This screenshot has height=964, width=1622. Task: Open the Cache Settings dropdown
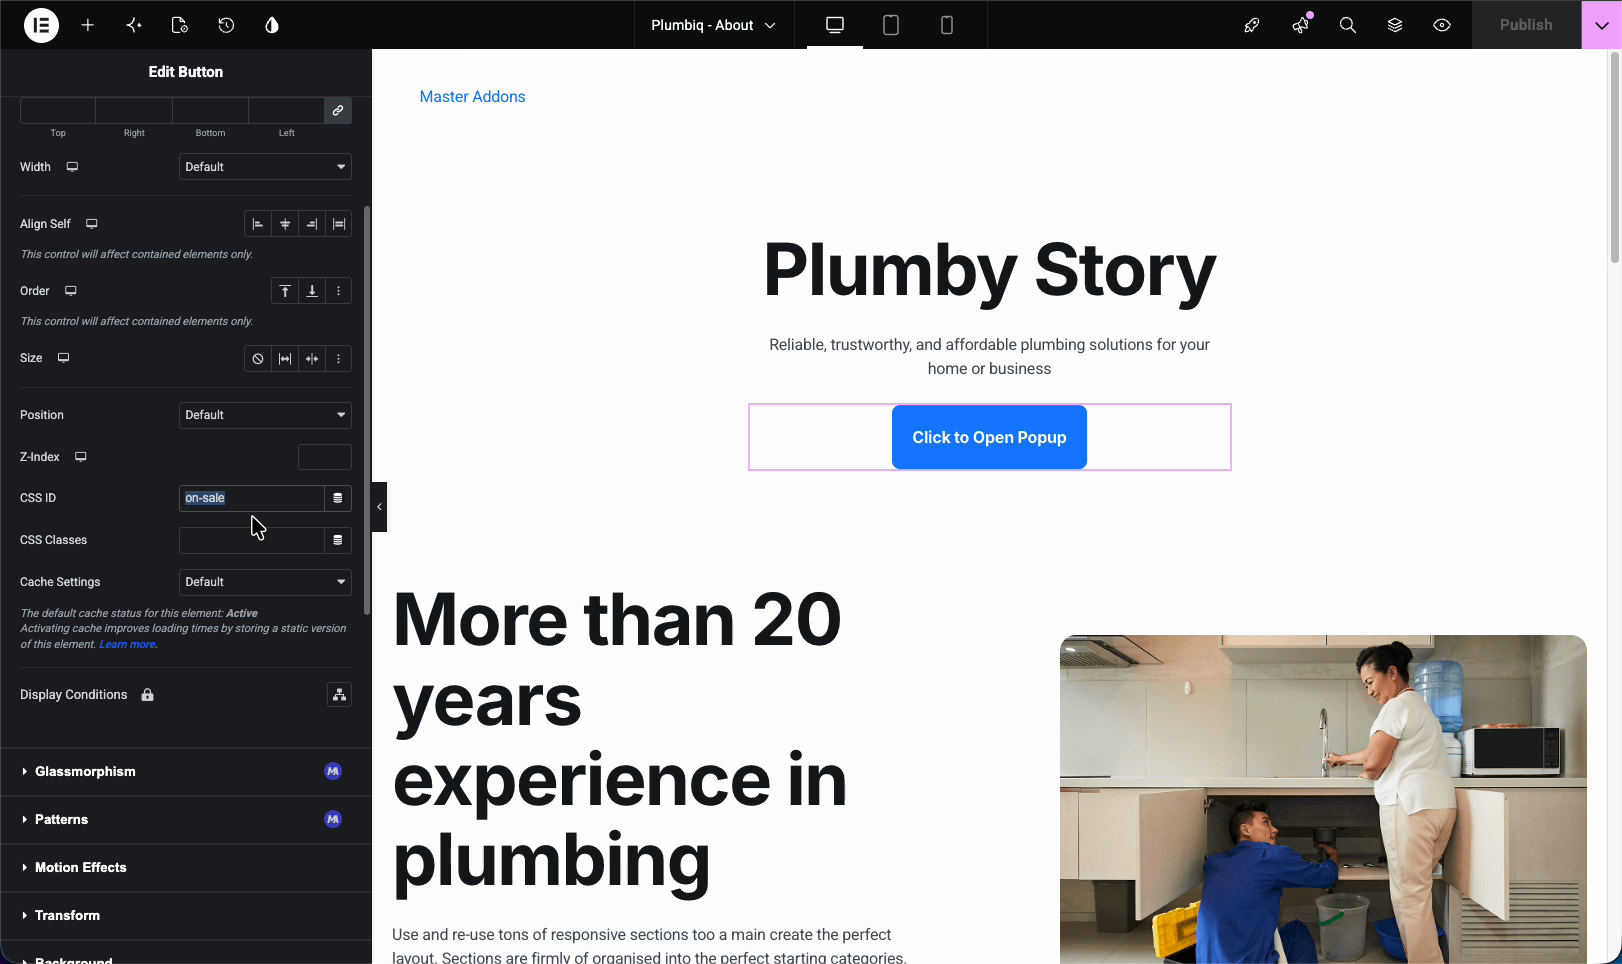click(265, 582)
